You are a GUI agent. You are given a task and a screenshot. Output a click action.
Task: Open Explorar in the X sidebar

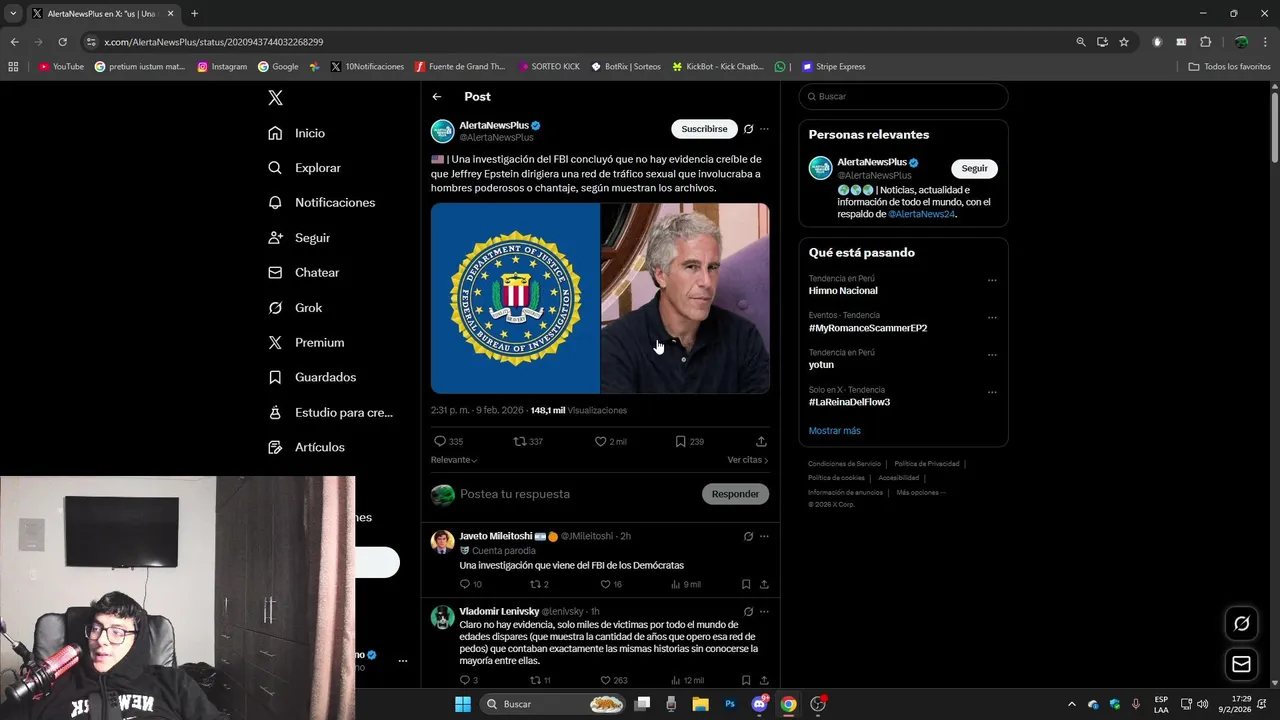[x=305, y=168]
